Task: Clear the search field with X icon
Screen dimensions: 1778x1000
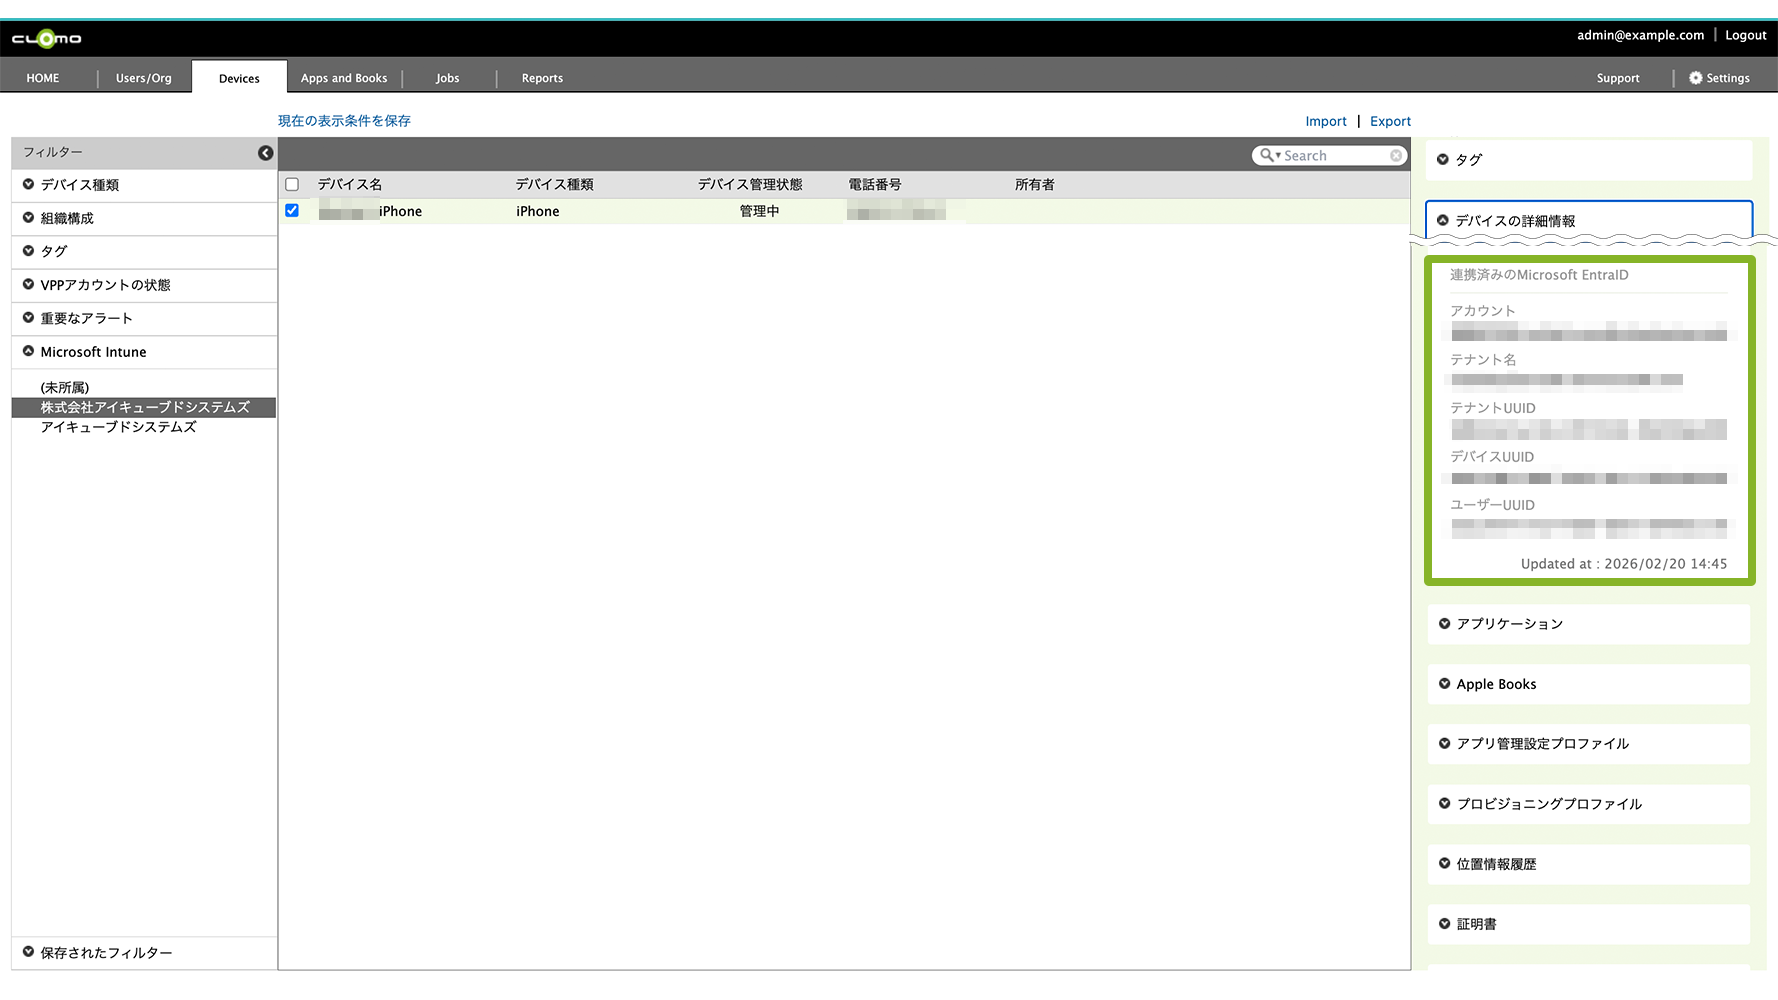Action: point(1396,156)
